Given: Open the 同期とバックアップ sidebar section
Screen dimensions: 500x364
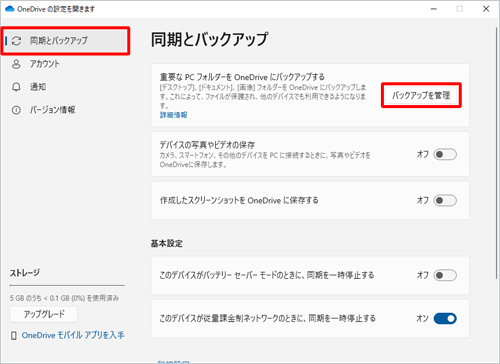Looking at the screenshot, I should (65, 41).
